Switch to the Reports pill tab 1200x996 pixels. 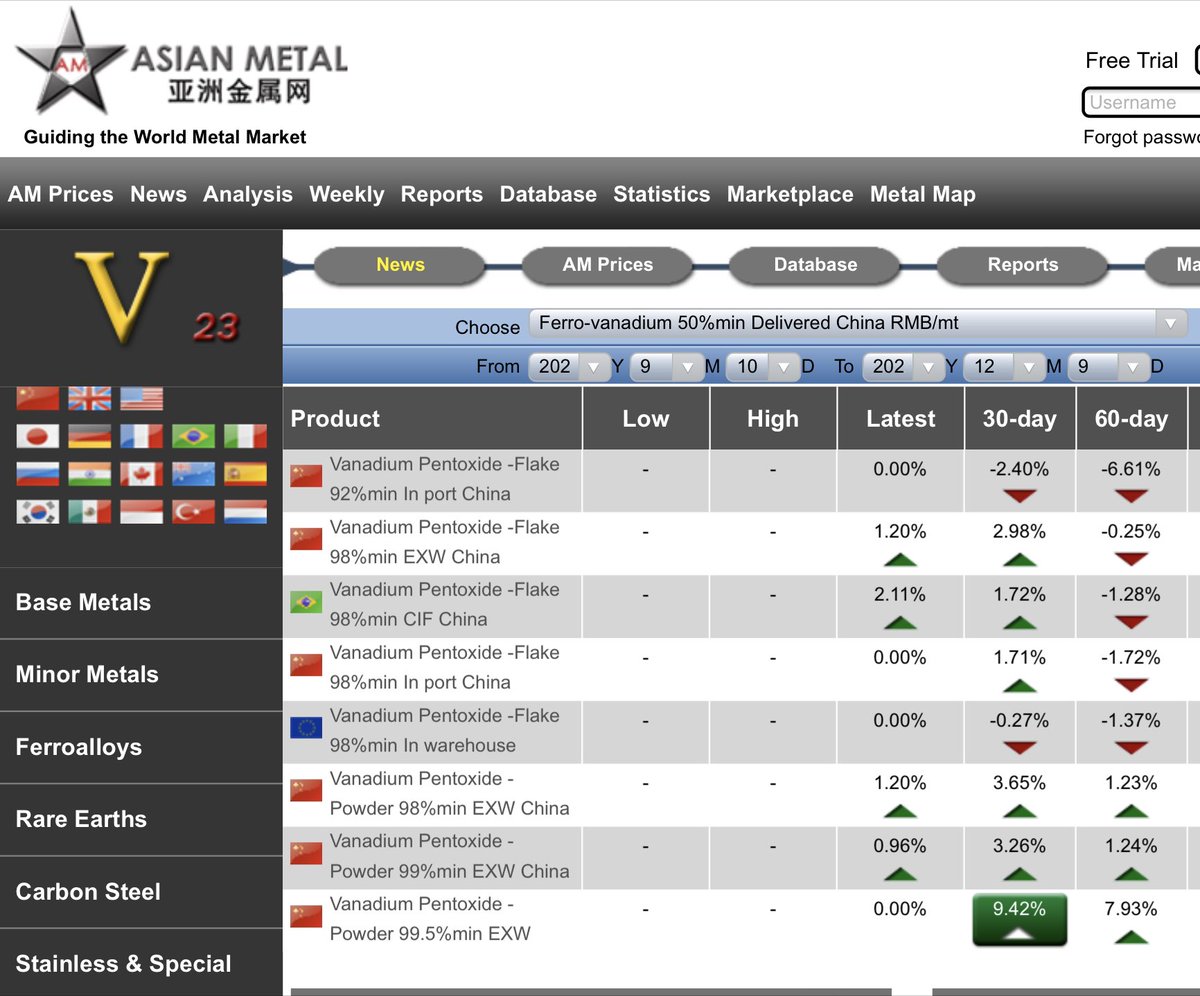point(1022,265)
